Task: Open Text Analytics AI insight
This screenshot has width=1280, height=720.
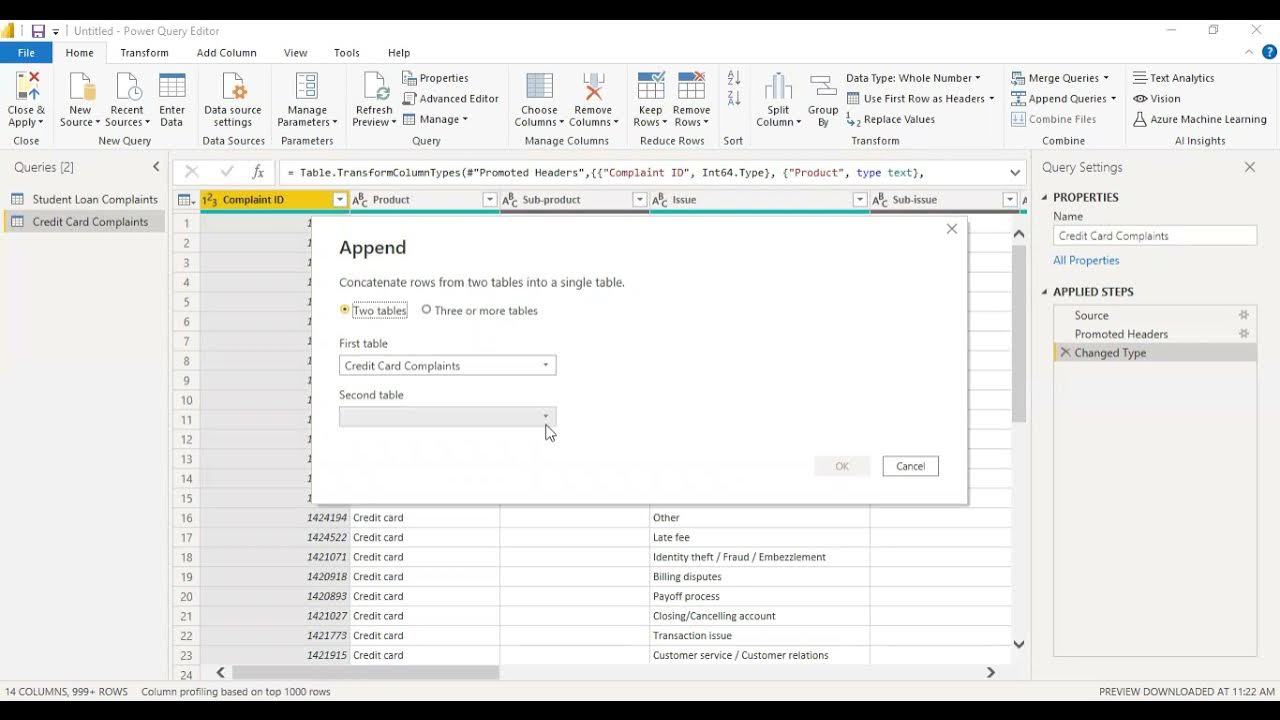Action: tap(1174, 78)
